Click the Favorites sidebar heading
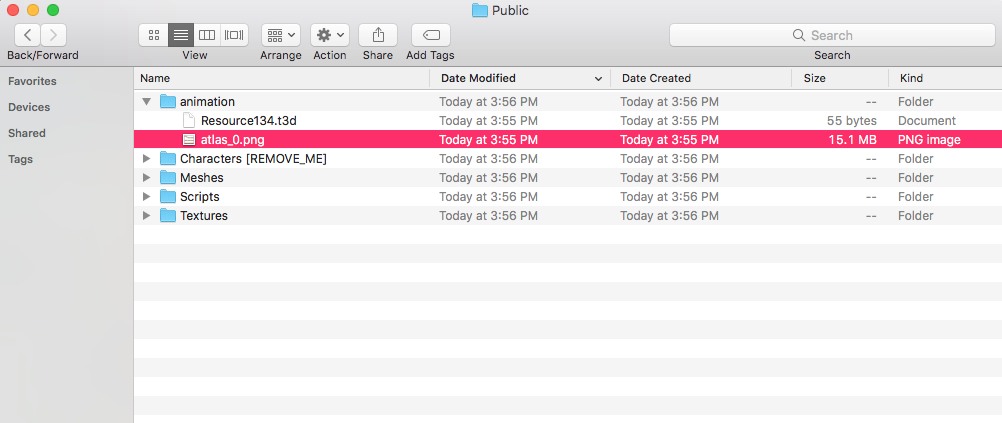The image size is (1002, 423). [32, 81]
